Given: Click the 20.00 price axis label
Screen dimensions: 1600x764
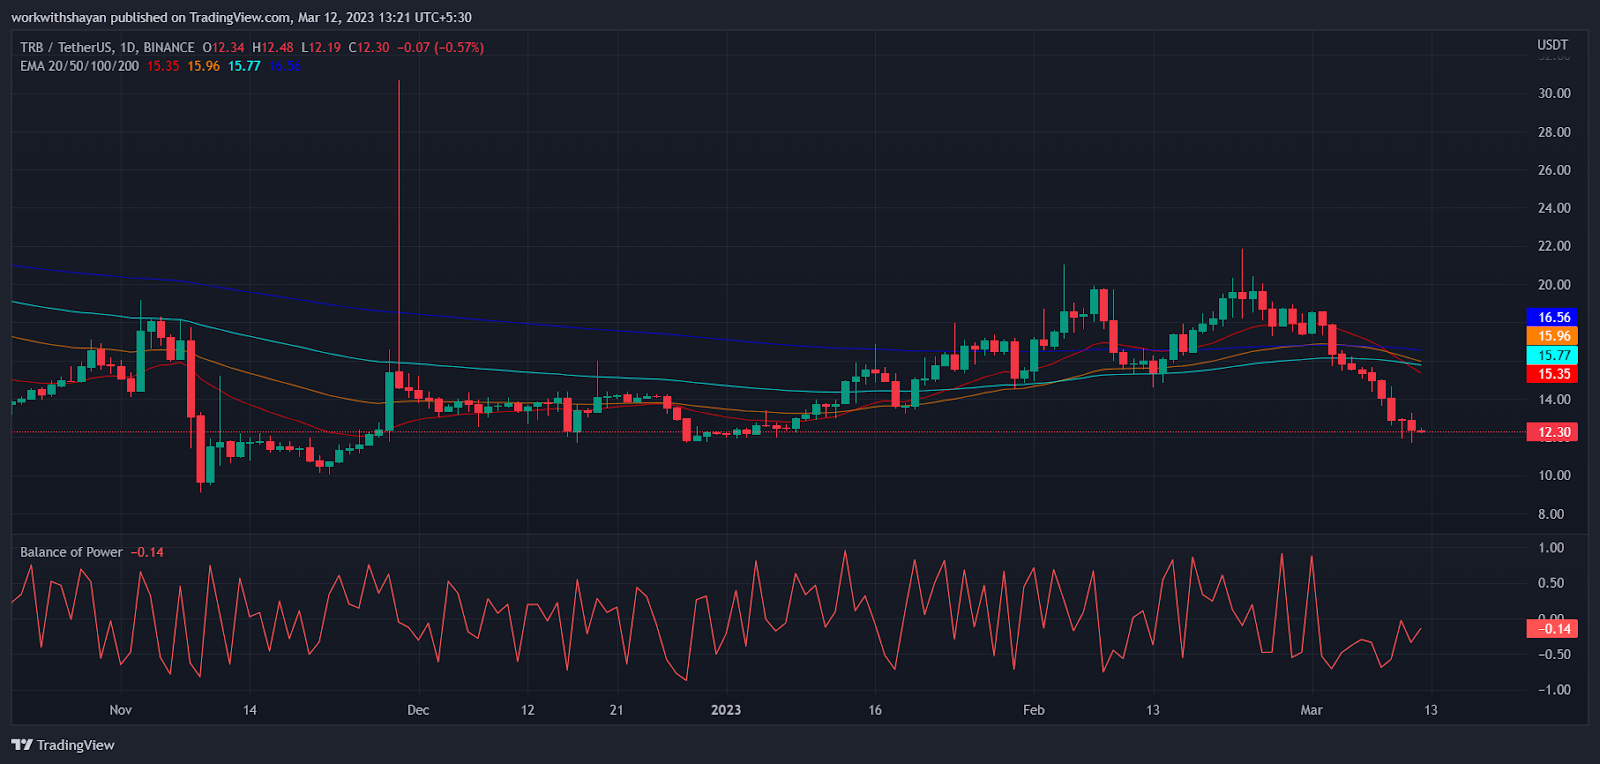Looking at the screenshot, I should [1554, 285].
